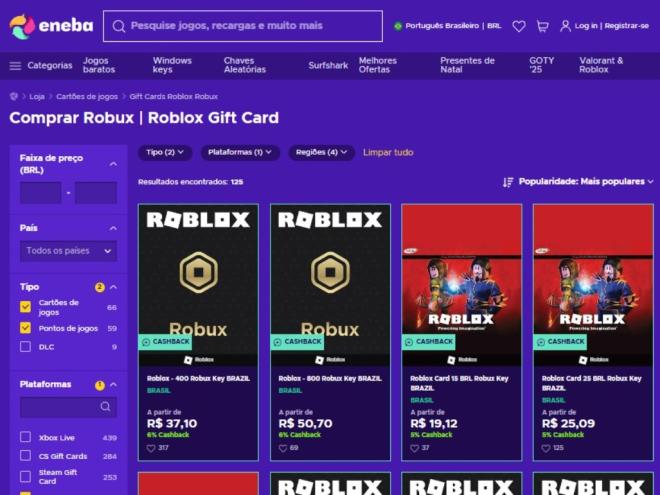Select the Jogos baratos menu item
660x495 pixels.
pos(99,65)
